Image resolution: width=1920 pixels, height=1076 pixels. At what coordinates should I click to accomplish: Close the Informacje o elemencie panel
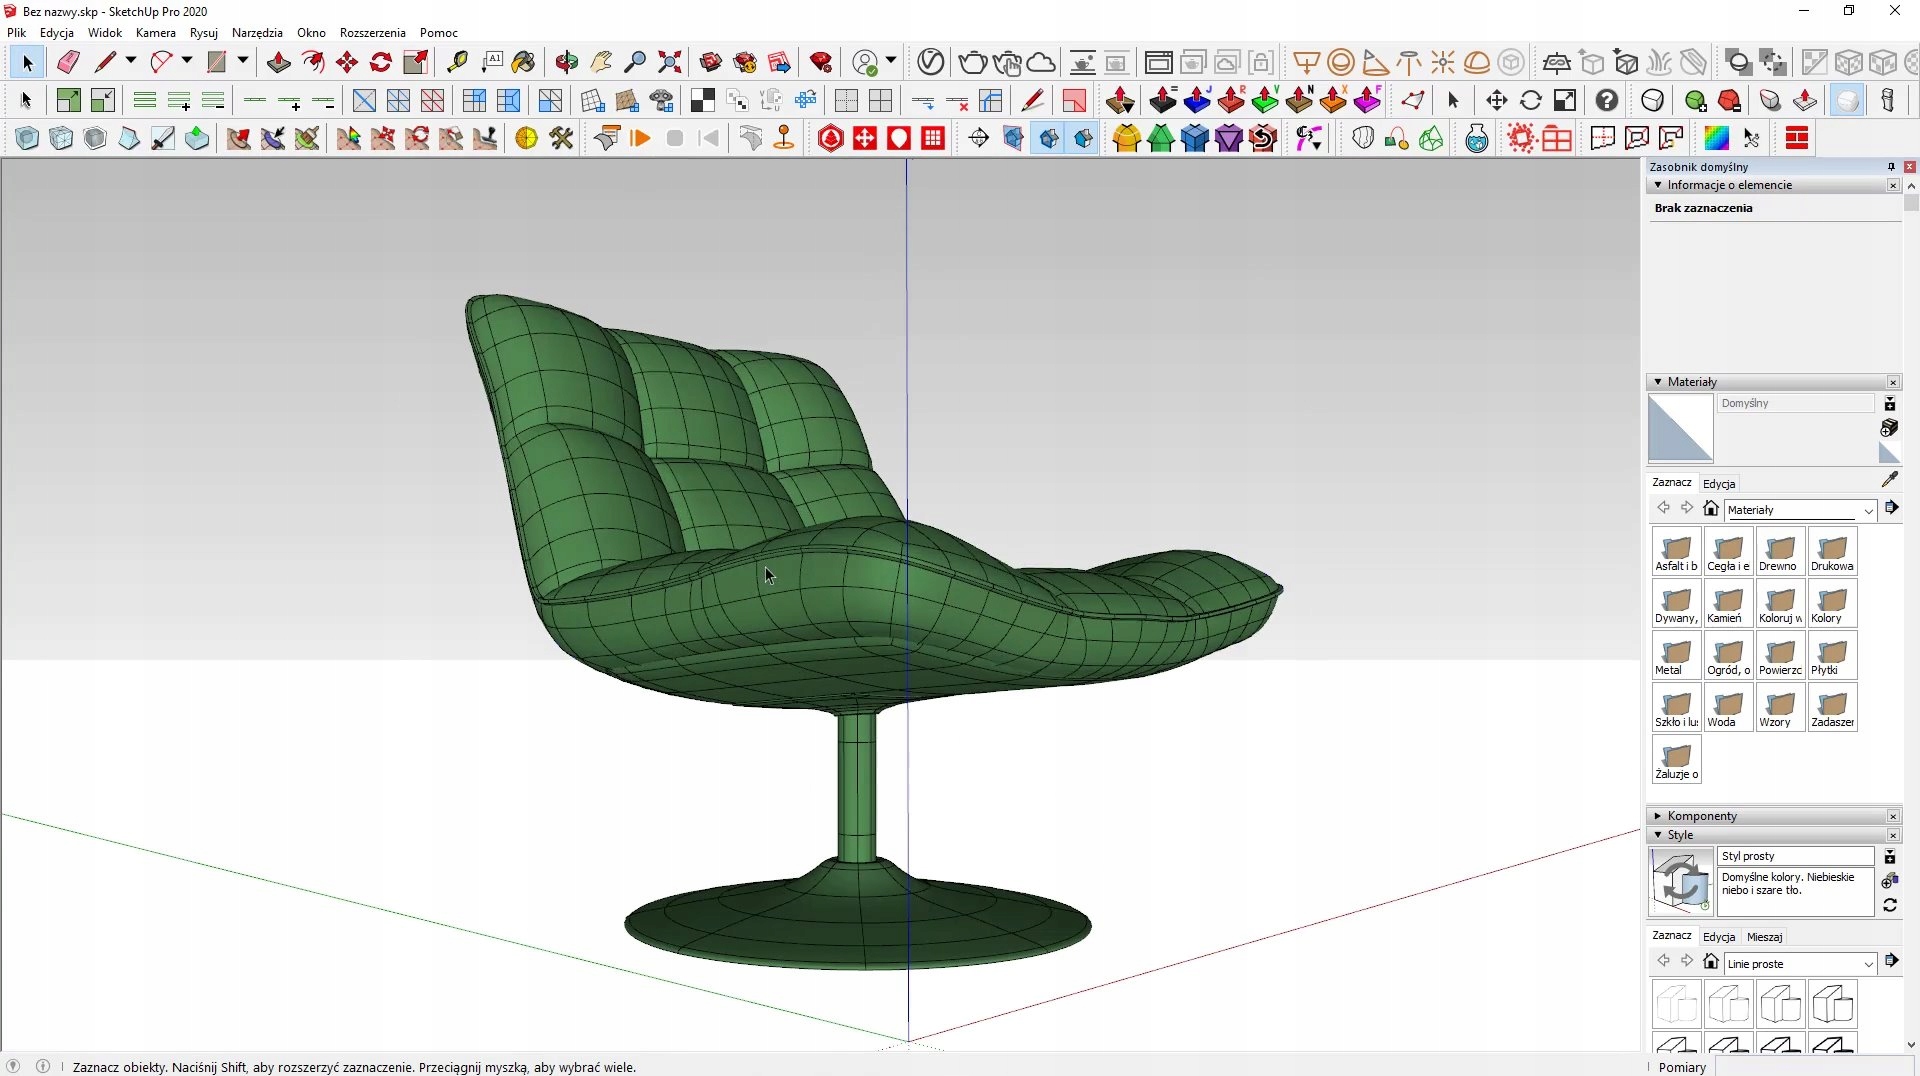[1893, 185]
